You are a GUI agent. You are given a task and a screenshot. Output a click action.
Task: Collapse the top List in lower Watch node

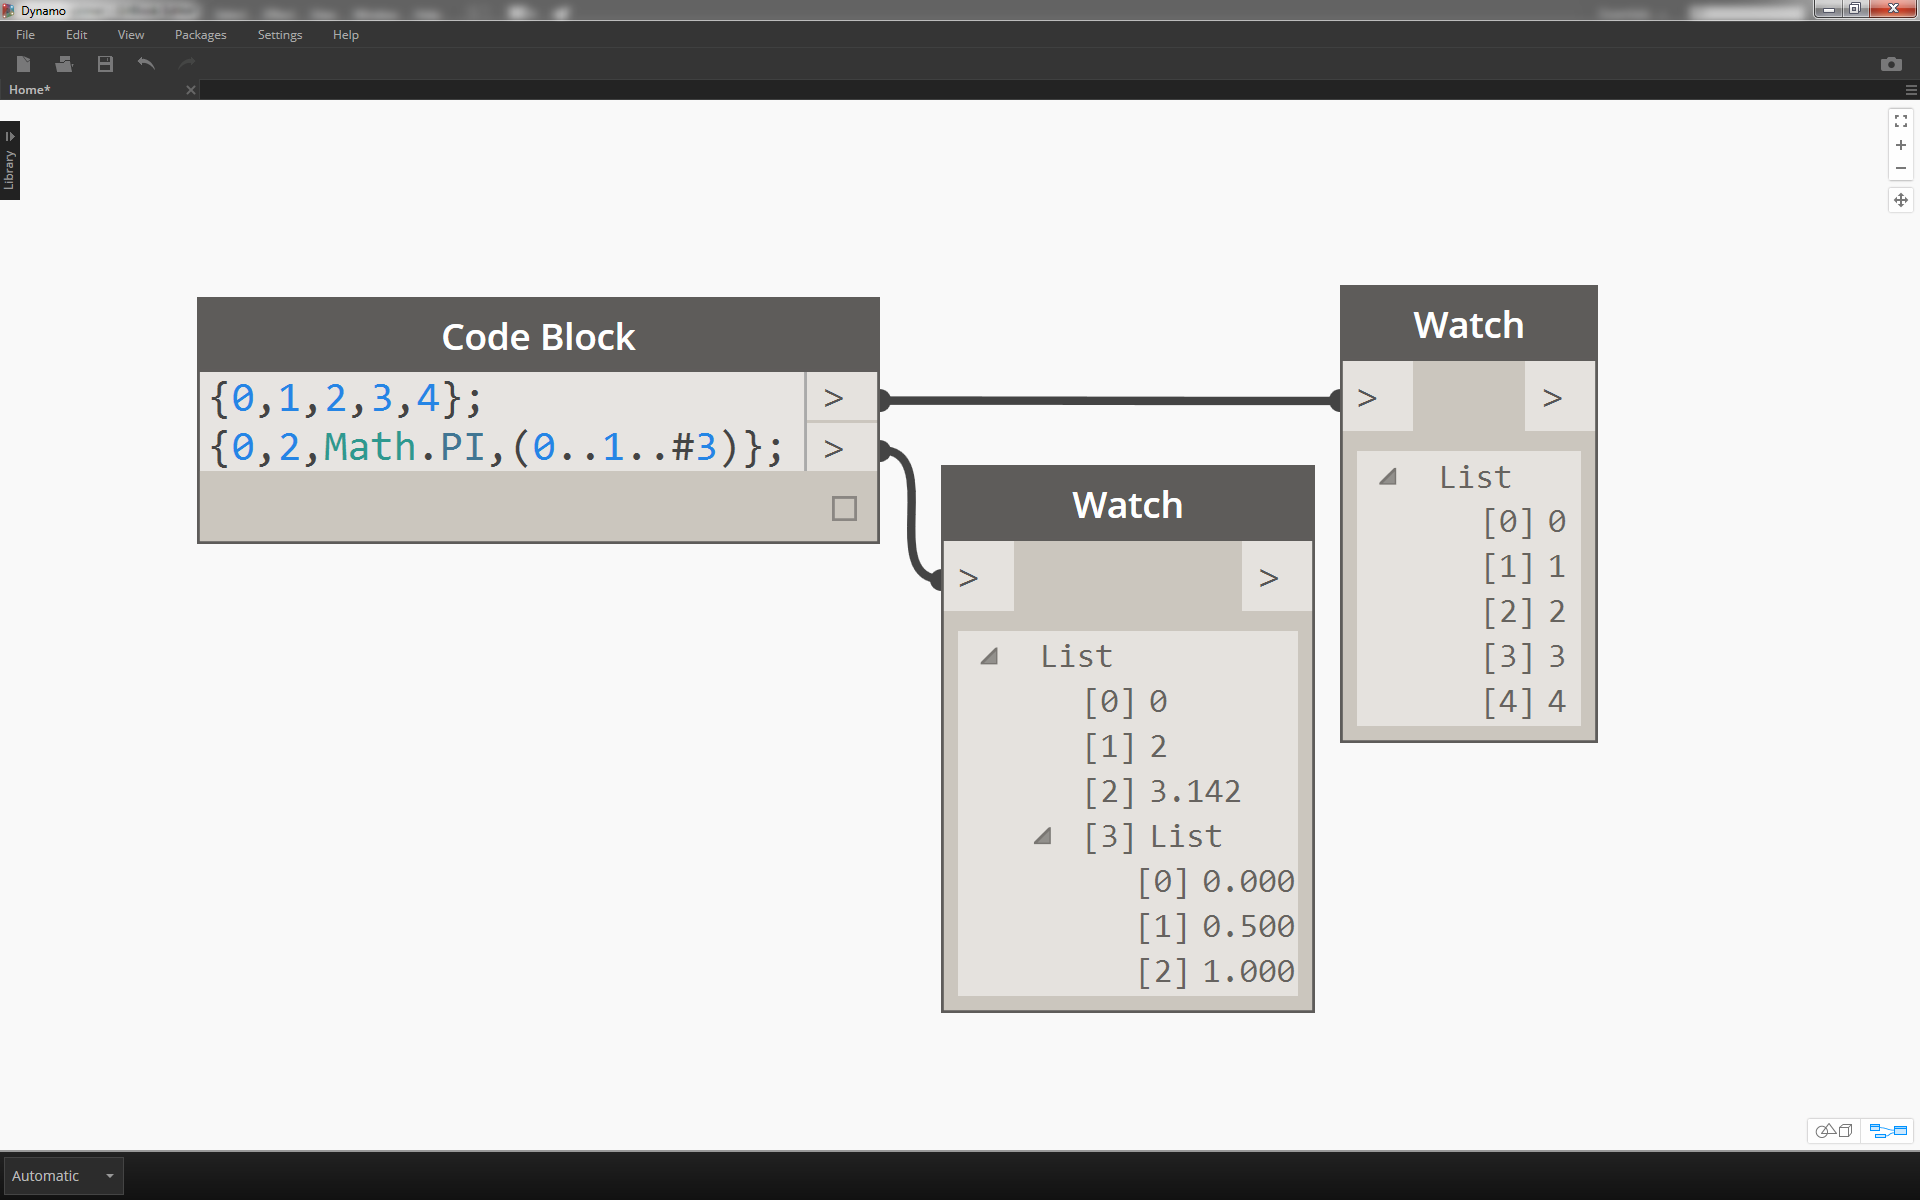pos(989,656)
